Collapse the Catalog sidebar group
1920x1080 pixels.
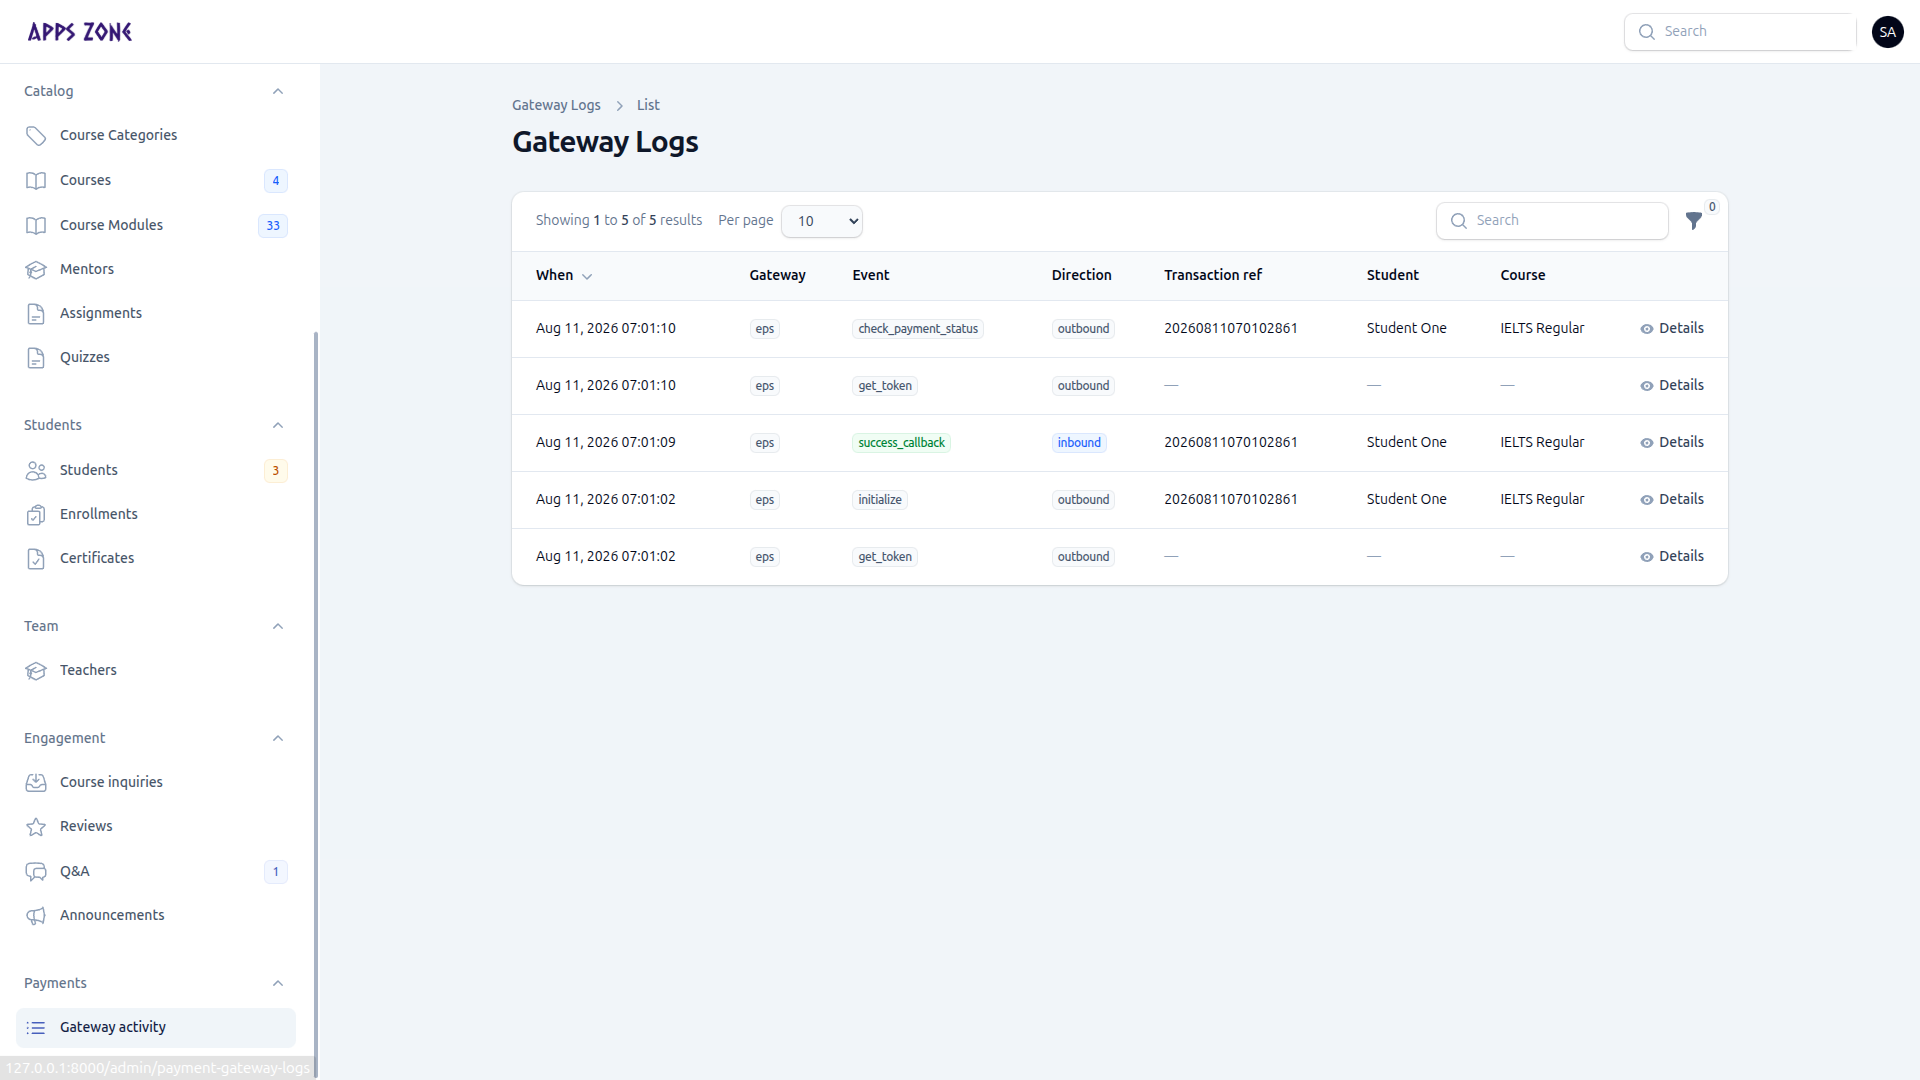pos(278,91)
